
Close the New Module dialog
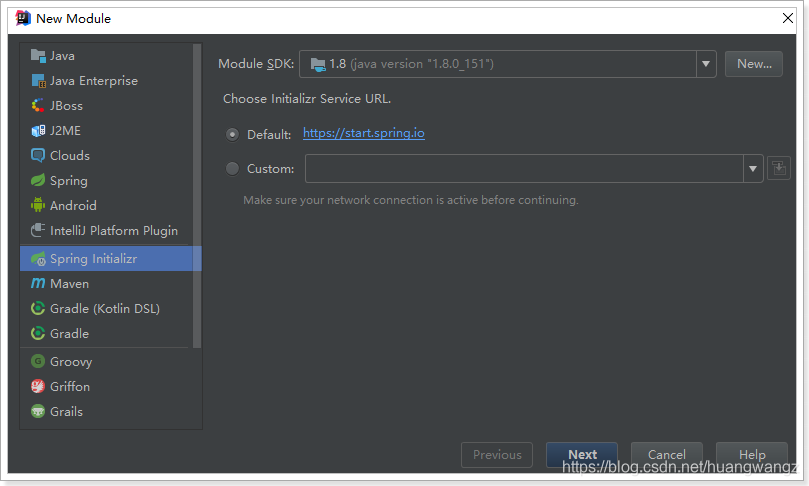coord(787,18)
